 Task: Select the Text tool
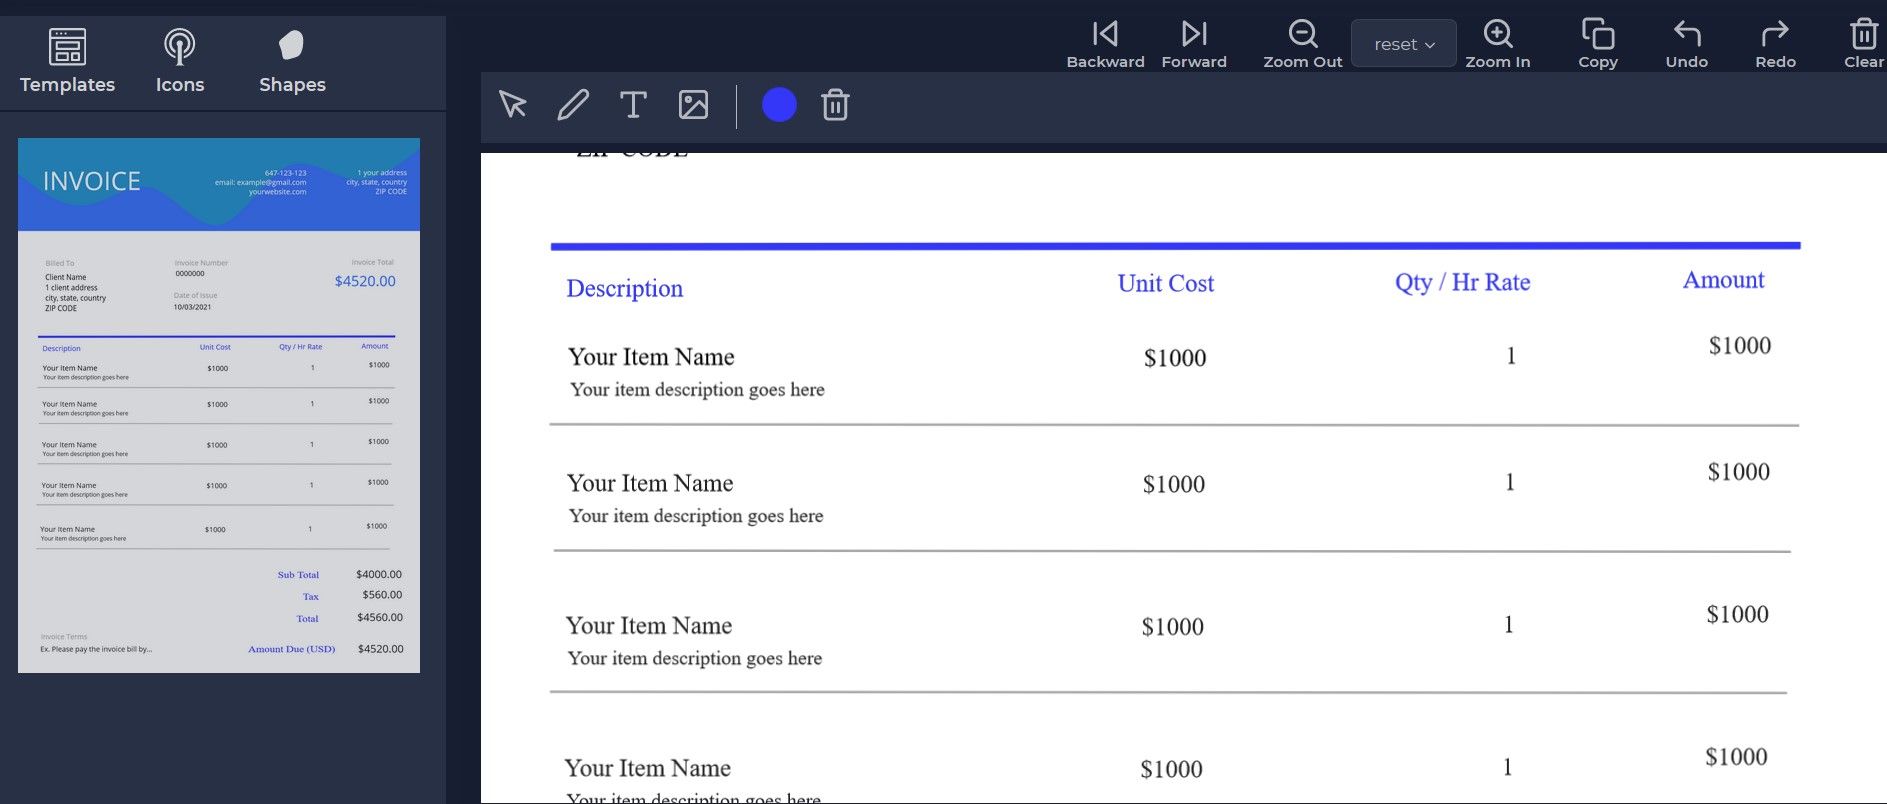pos(633,105)
